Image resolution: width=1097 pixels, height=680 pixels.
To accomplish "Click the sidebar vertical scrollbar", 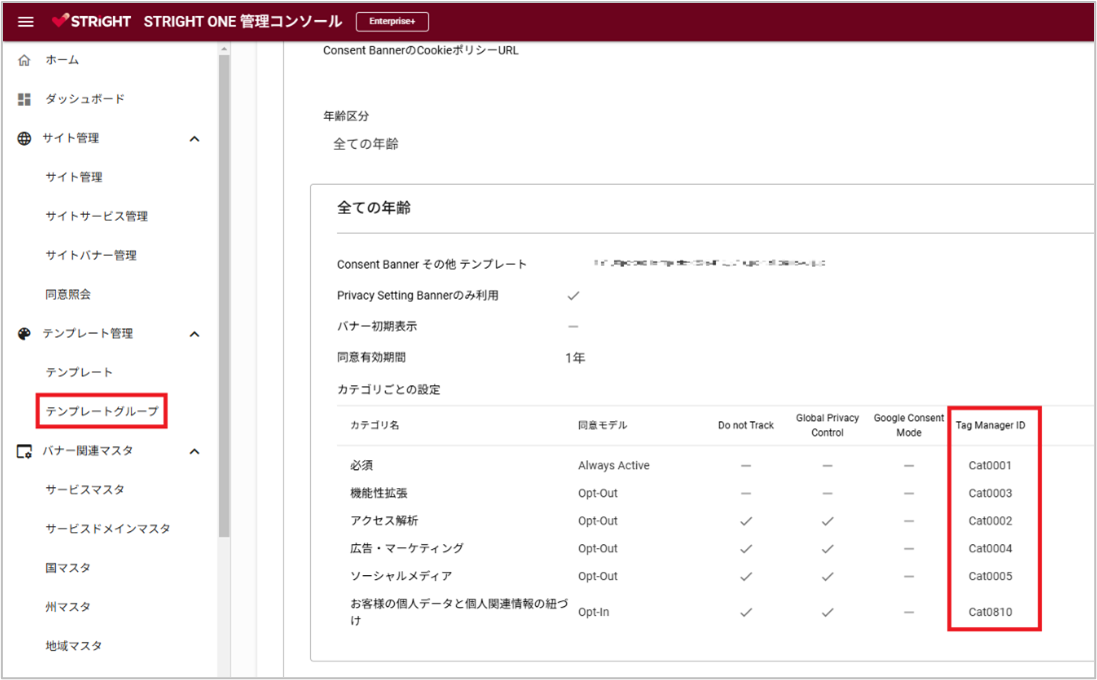I will [x=224, y=294].
